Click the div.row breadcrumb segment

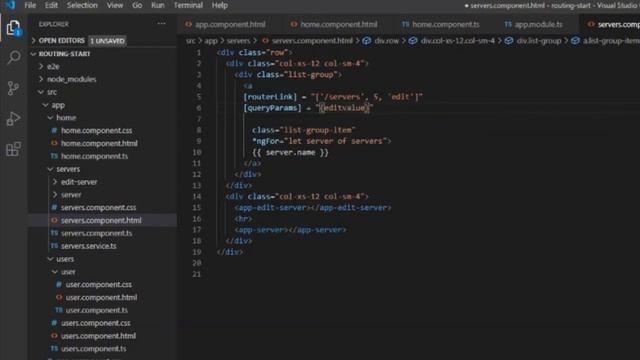(387, 41)
